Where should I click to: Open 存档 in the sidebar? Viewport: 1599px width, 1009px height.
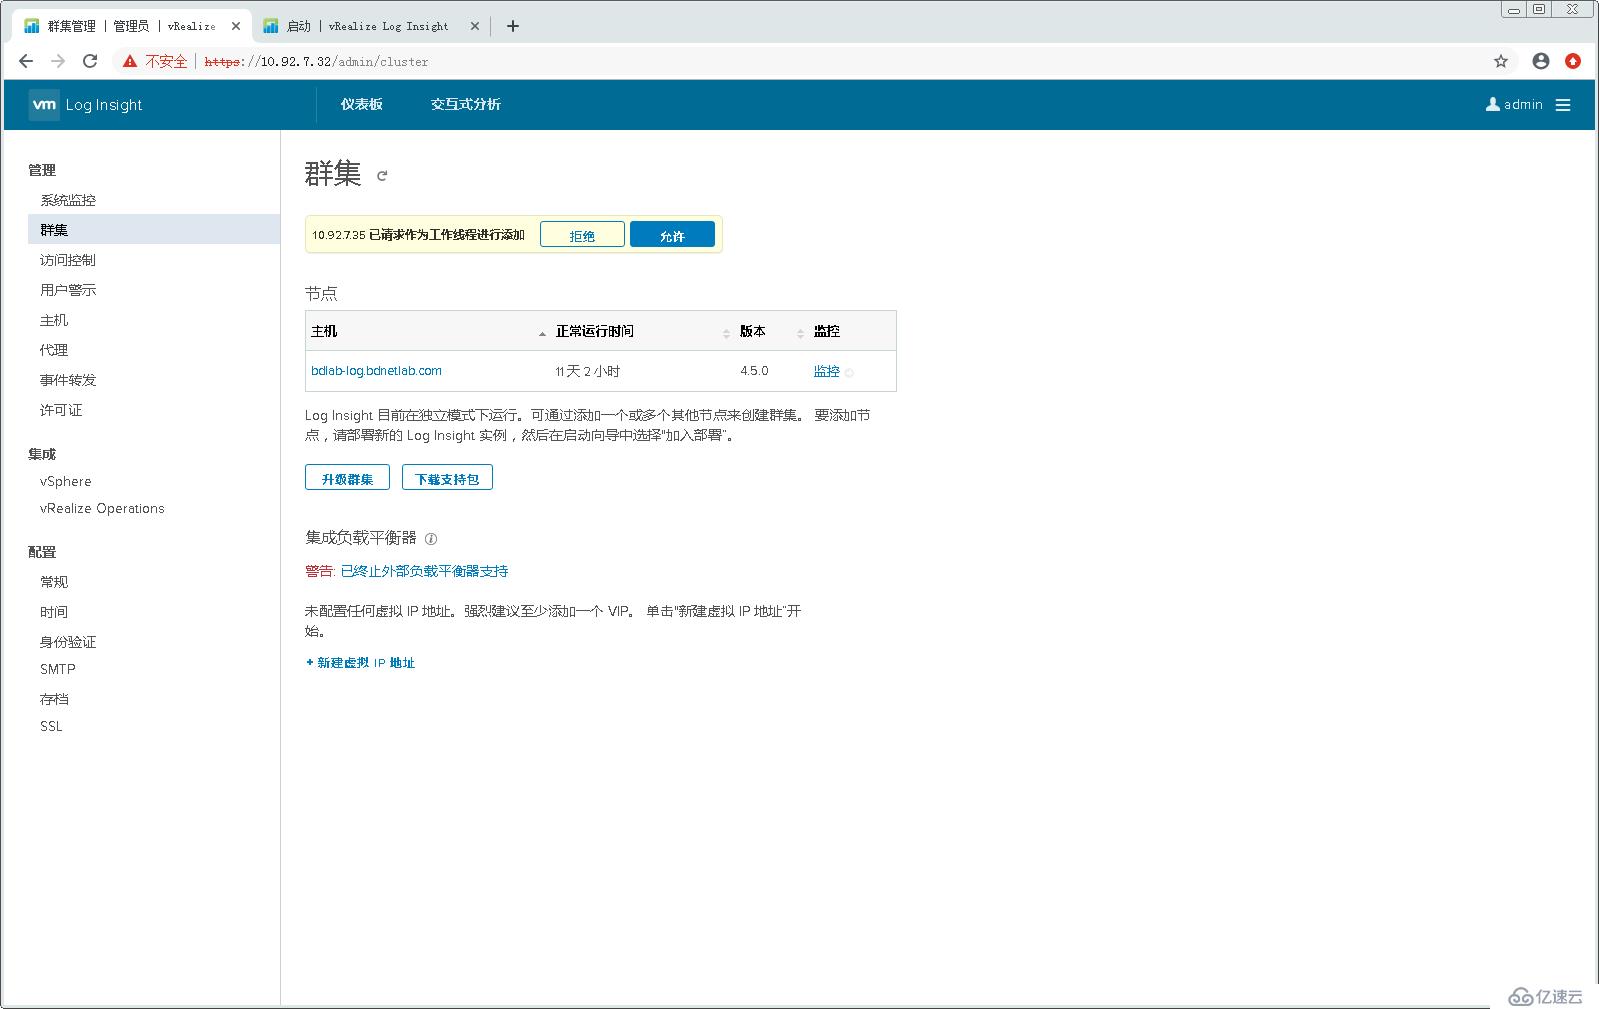pos(54,699)
